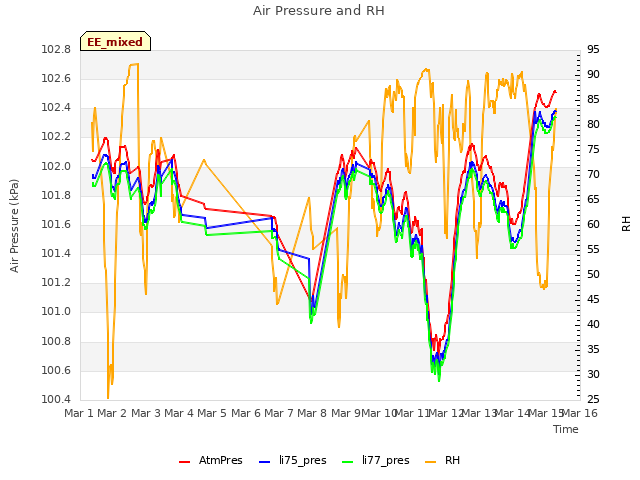
Task: Click the 100.4 left axis value
Action: (56, 399)
